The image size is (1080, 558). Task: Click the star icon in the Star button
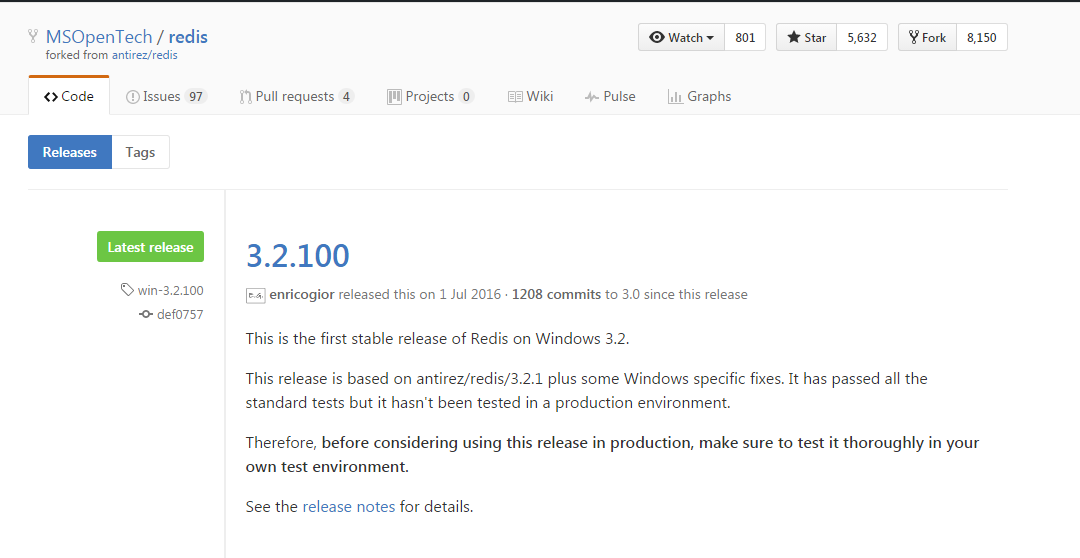pos(793,37)
